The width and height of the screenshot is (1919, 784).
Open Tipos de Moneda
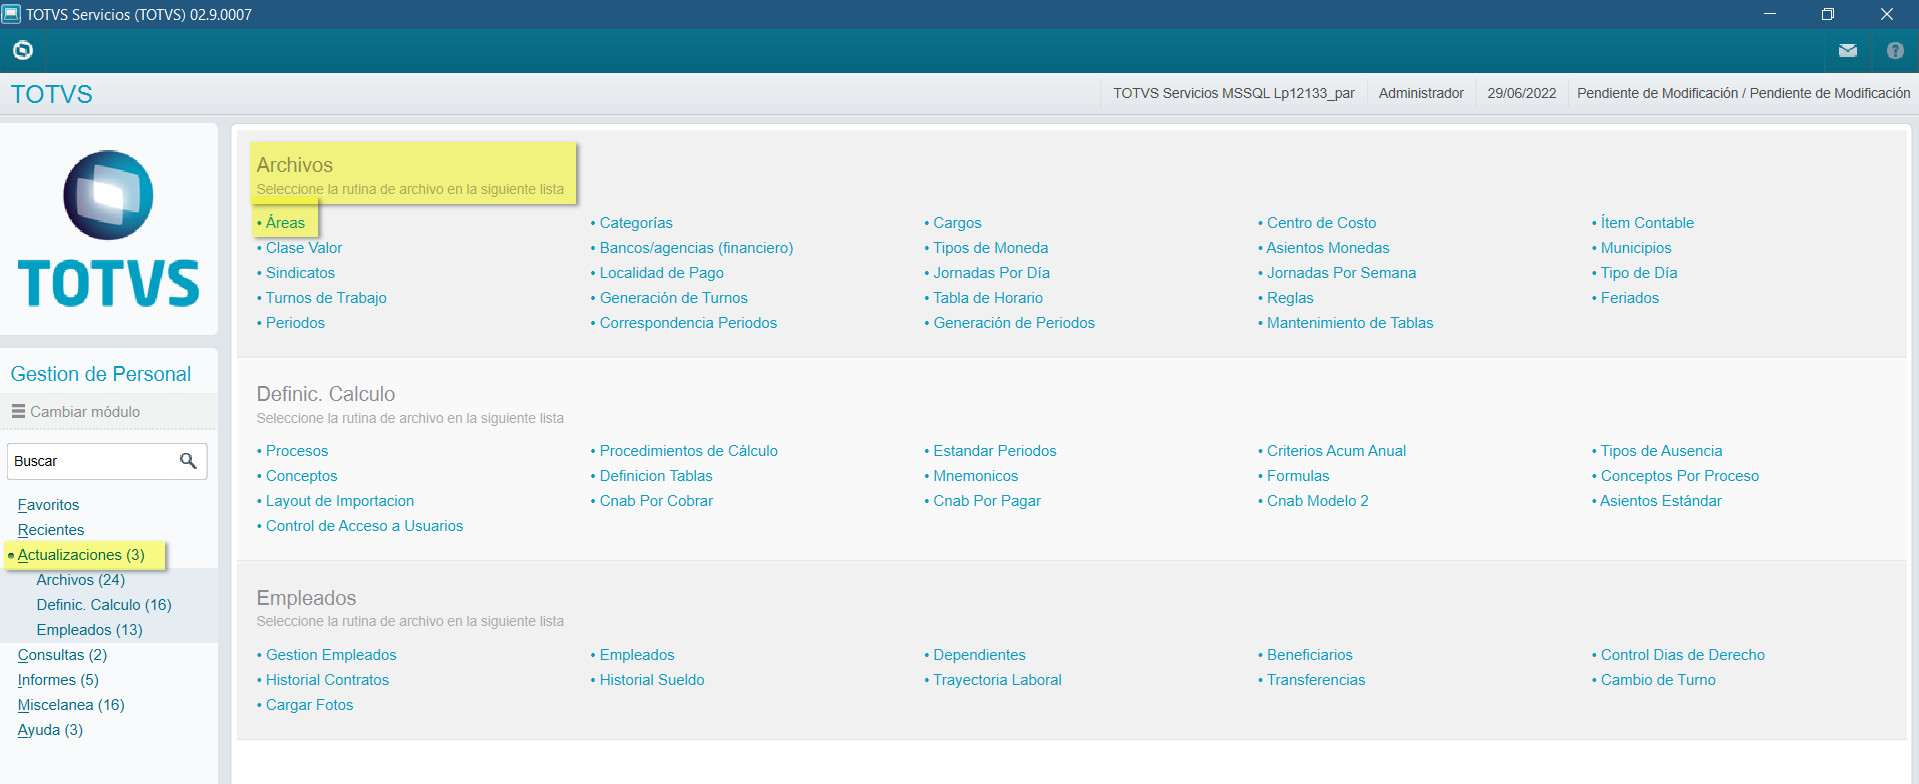(991, 248)
